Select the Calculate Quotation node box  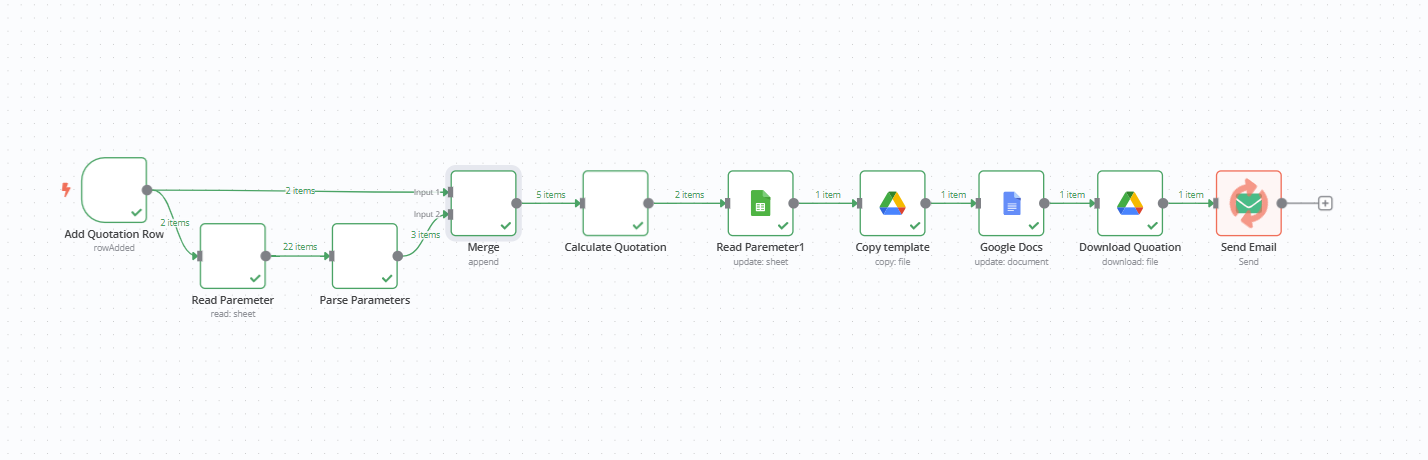point(616,203)
